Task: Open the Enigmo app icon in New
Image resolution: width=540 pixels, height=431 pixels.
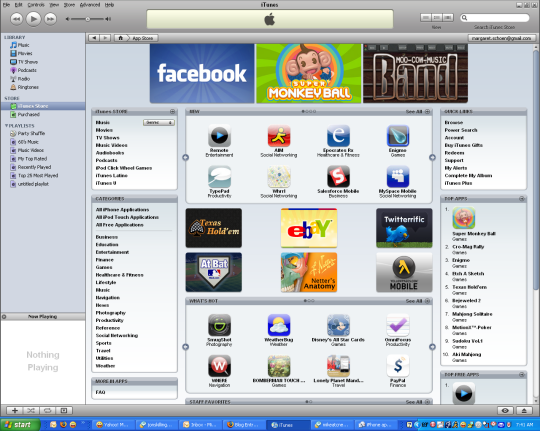Action: tap(398, 136)
